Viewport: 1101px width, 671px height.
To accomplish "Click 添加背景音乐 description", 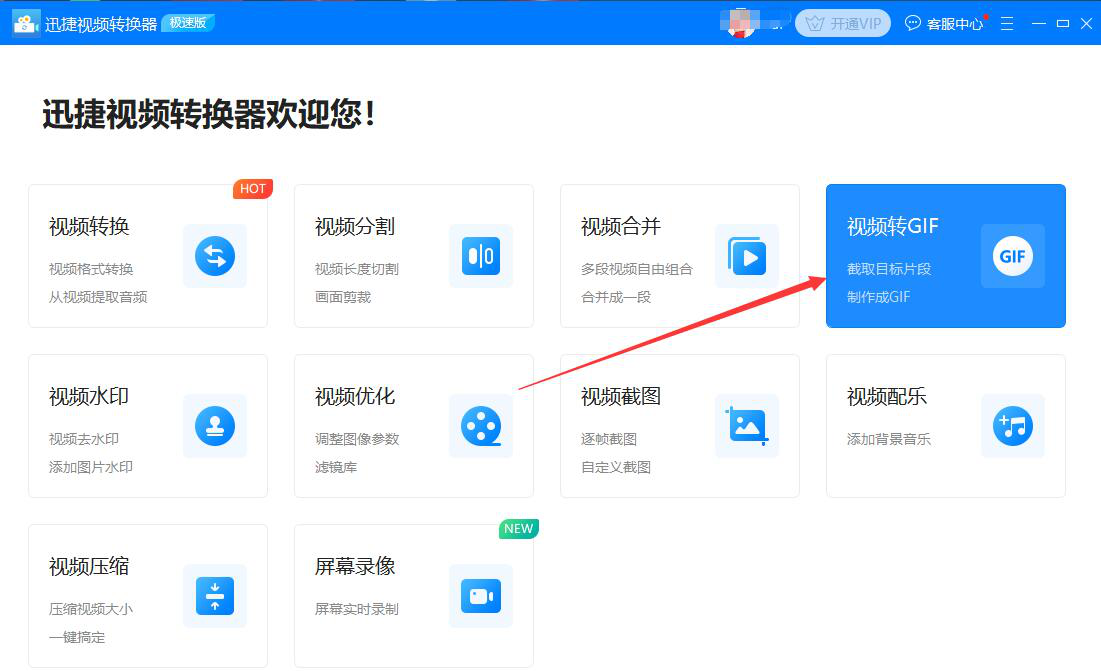I will (x=889, y=439).
